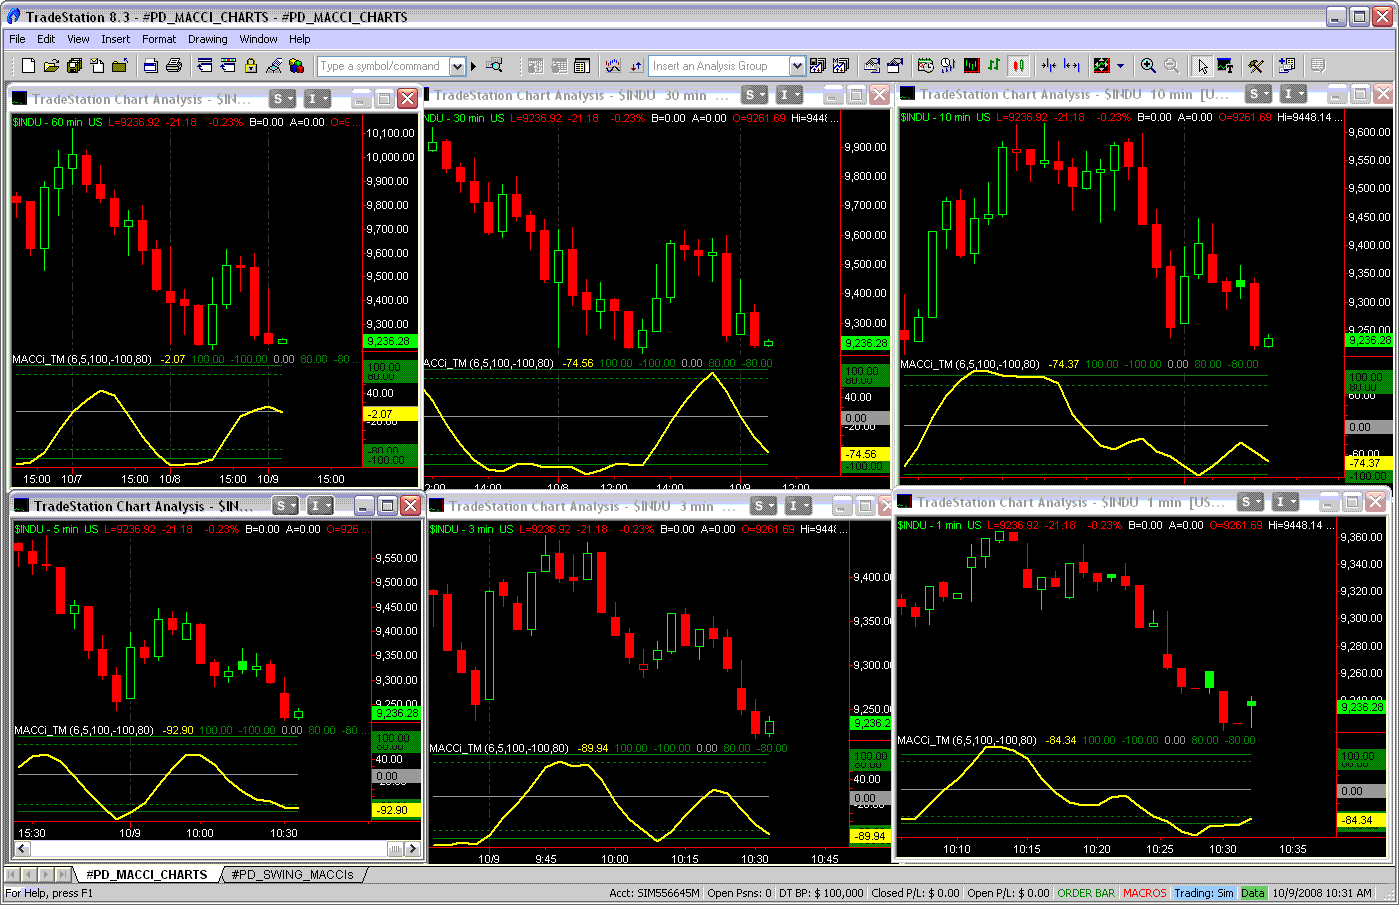Image resolution: width=1399 pixels, height=905 pixels.
Task: Click the I button on 10 min chart
Action: point(1293,94)
